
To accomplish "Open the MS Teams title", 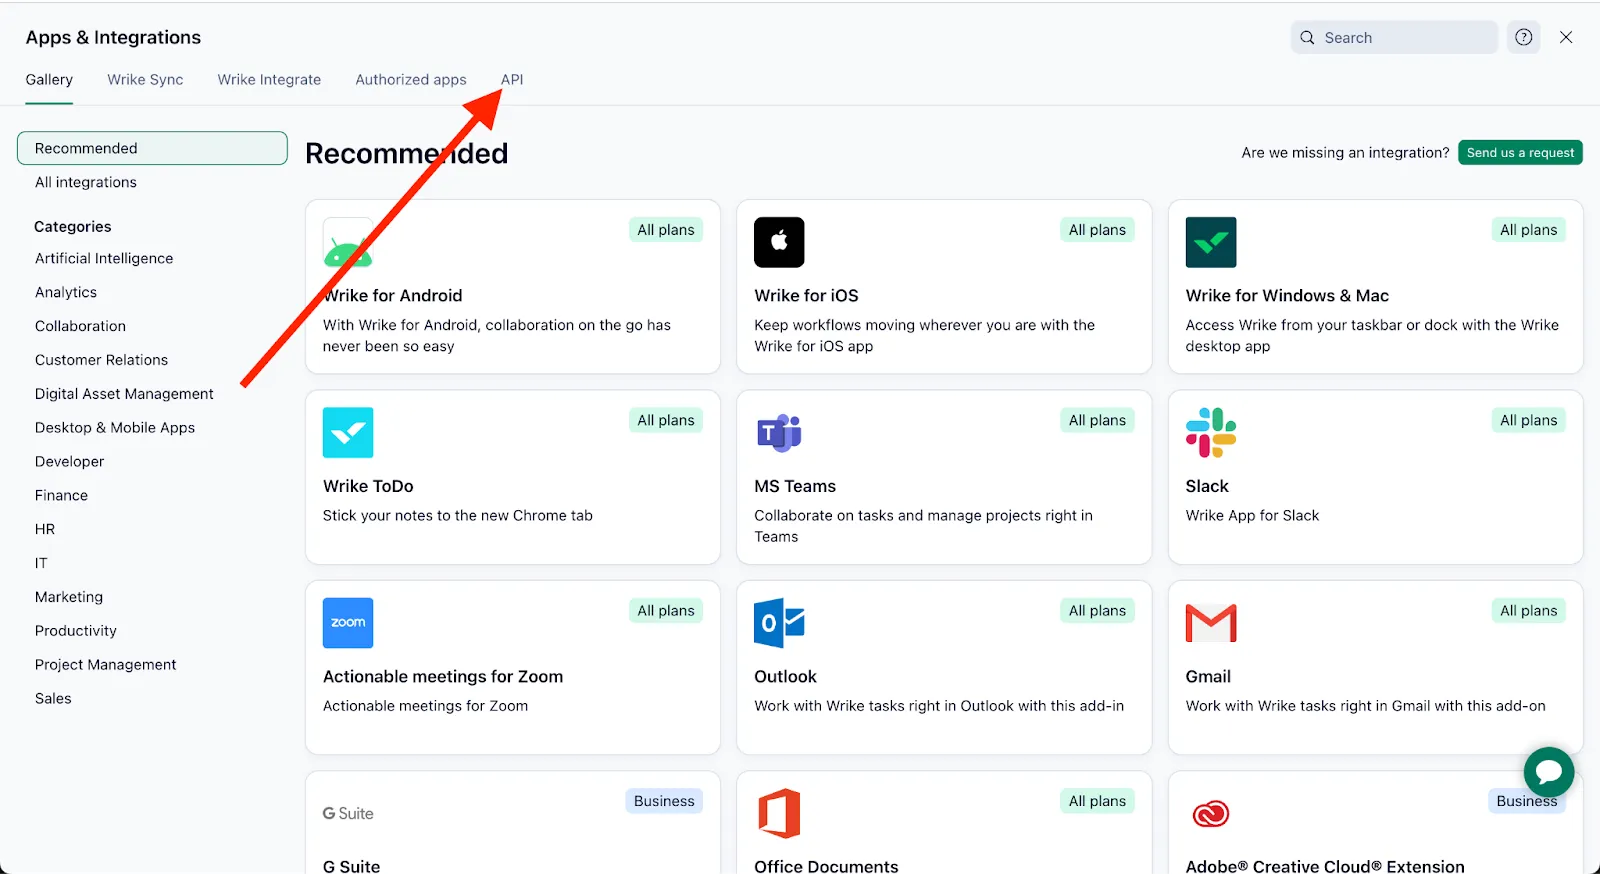I will click(795, 486).
